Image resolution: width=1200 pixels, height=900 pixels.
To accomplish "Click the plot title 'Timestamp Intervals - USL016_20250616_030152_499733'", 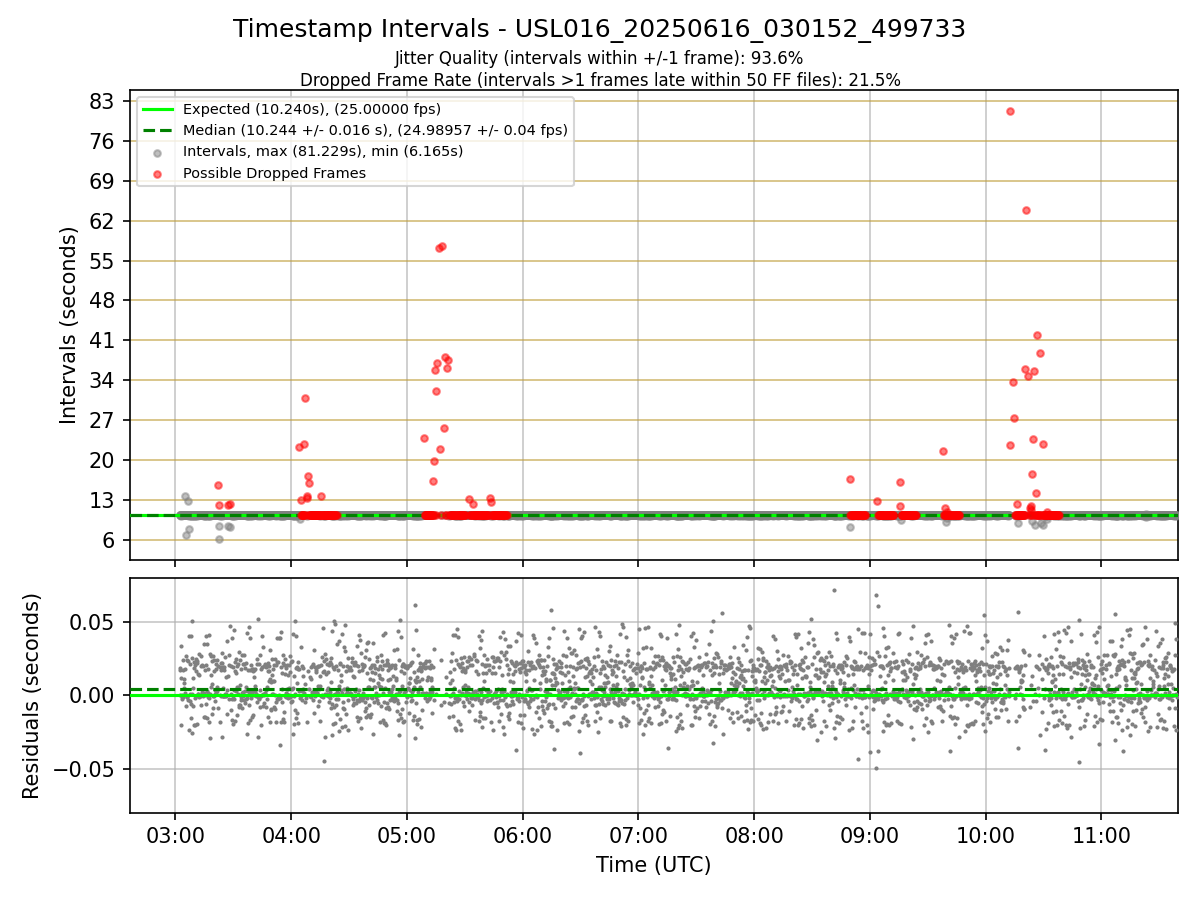I will coord(599,29).
